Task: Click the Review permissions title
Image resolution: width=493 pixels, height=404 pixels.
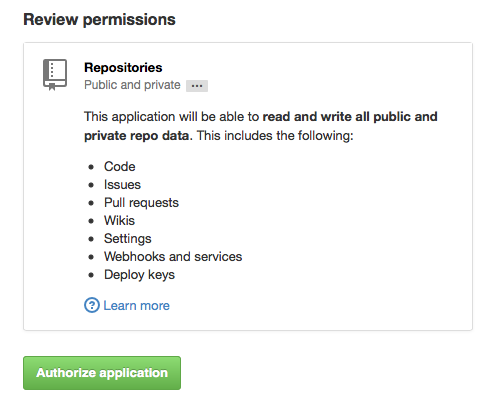Action: click(99, 19)
